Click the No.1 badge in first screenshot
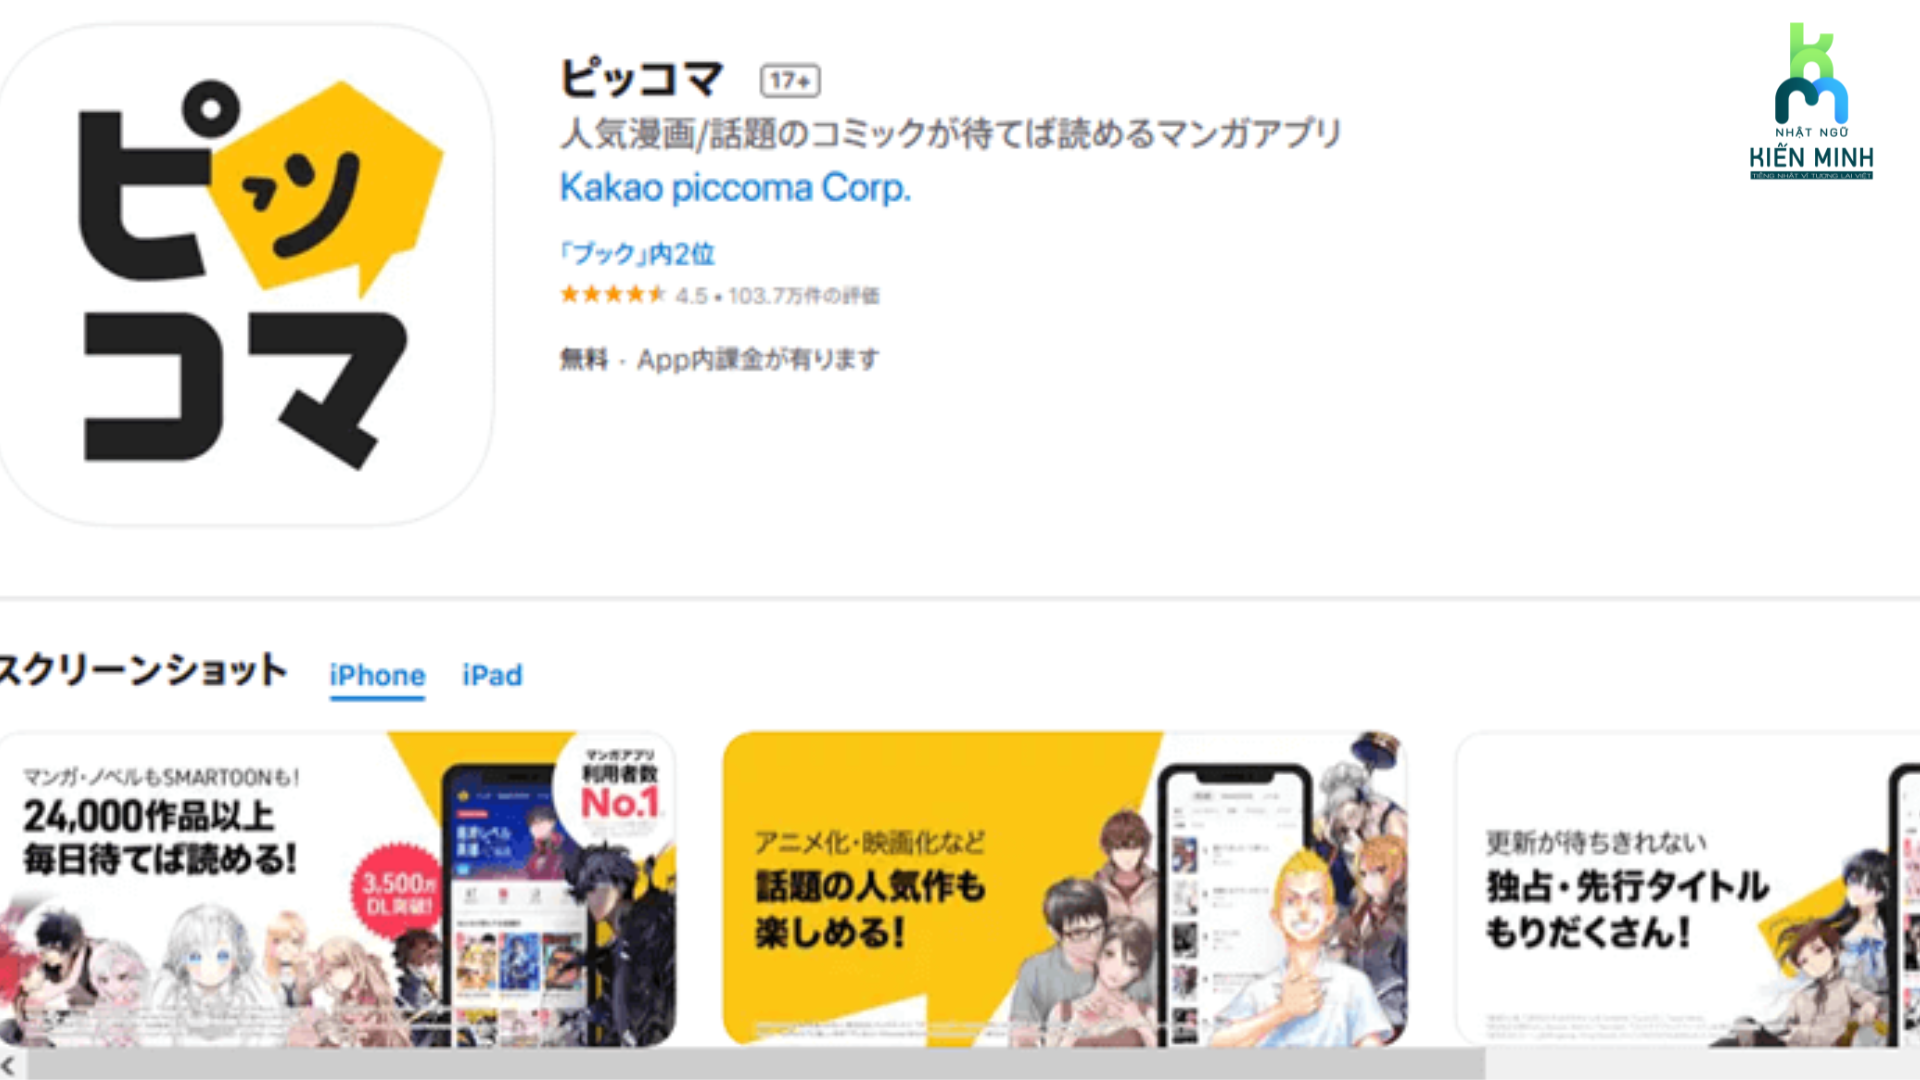The height and width of the screenshot is (1080, 1920). tap(620, 785)
